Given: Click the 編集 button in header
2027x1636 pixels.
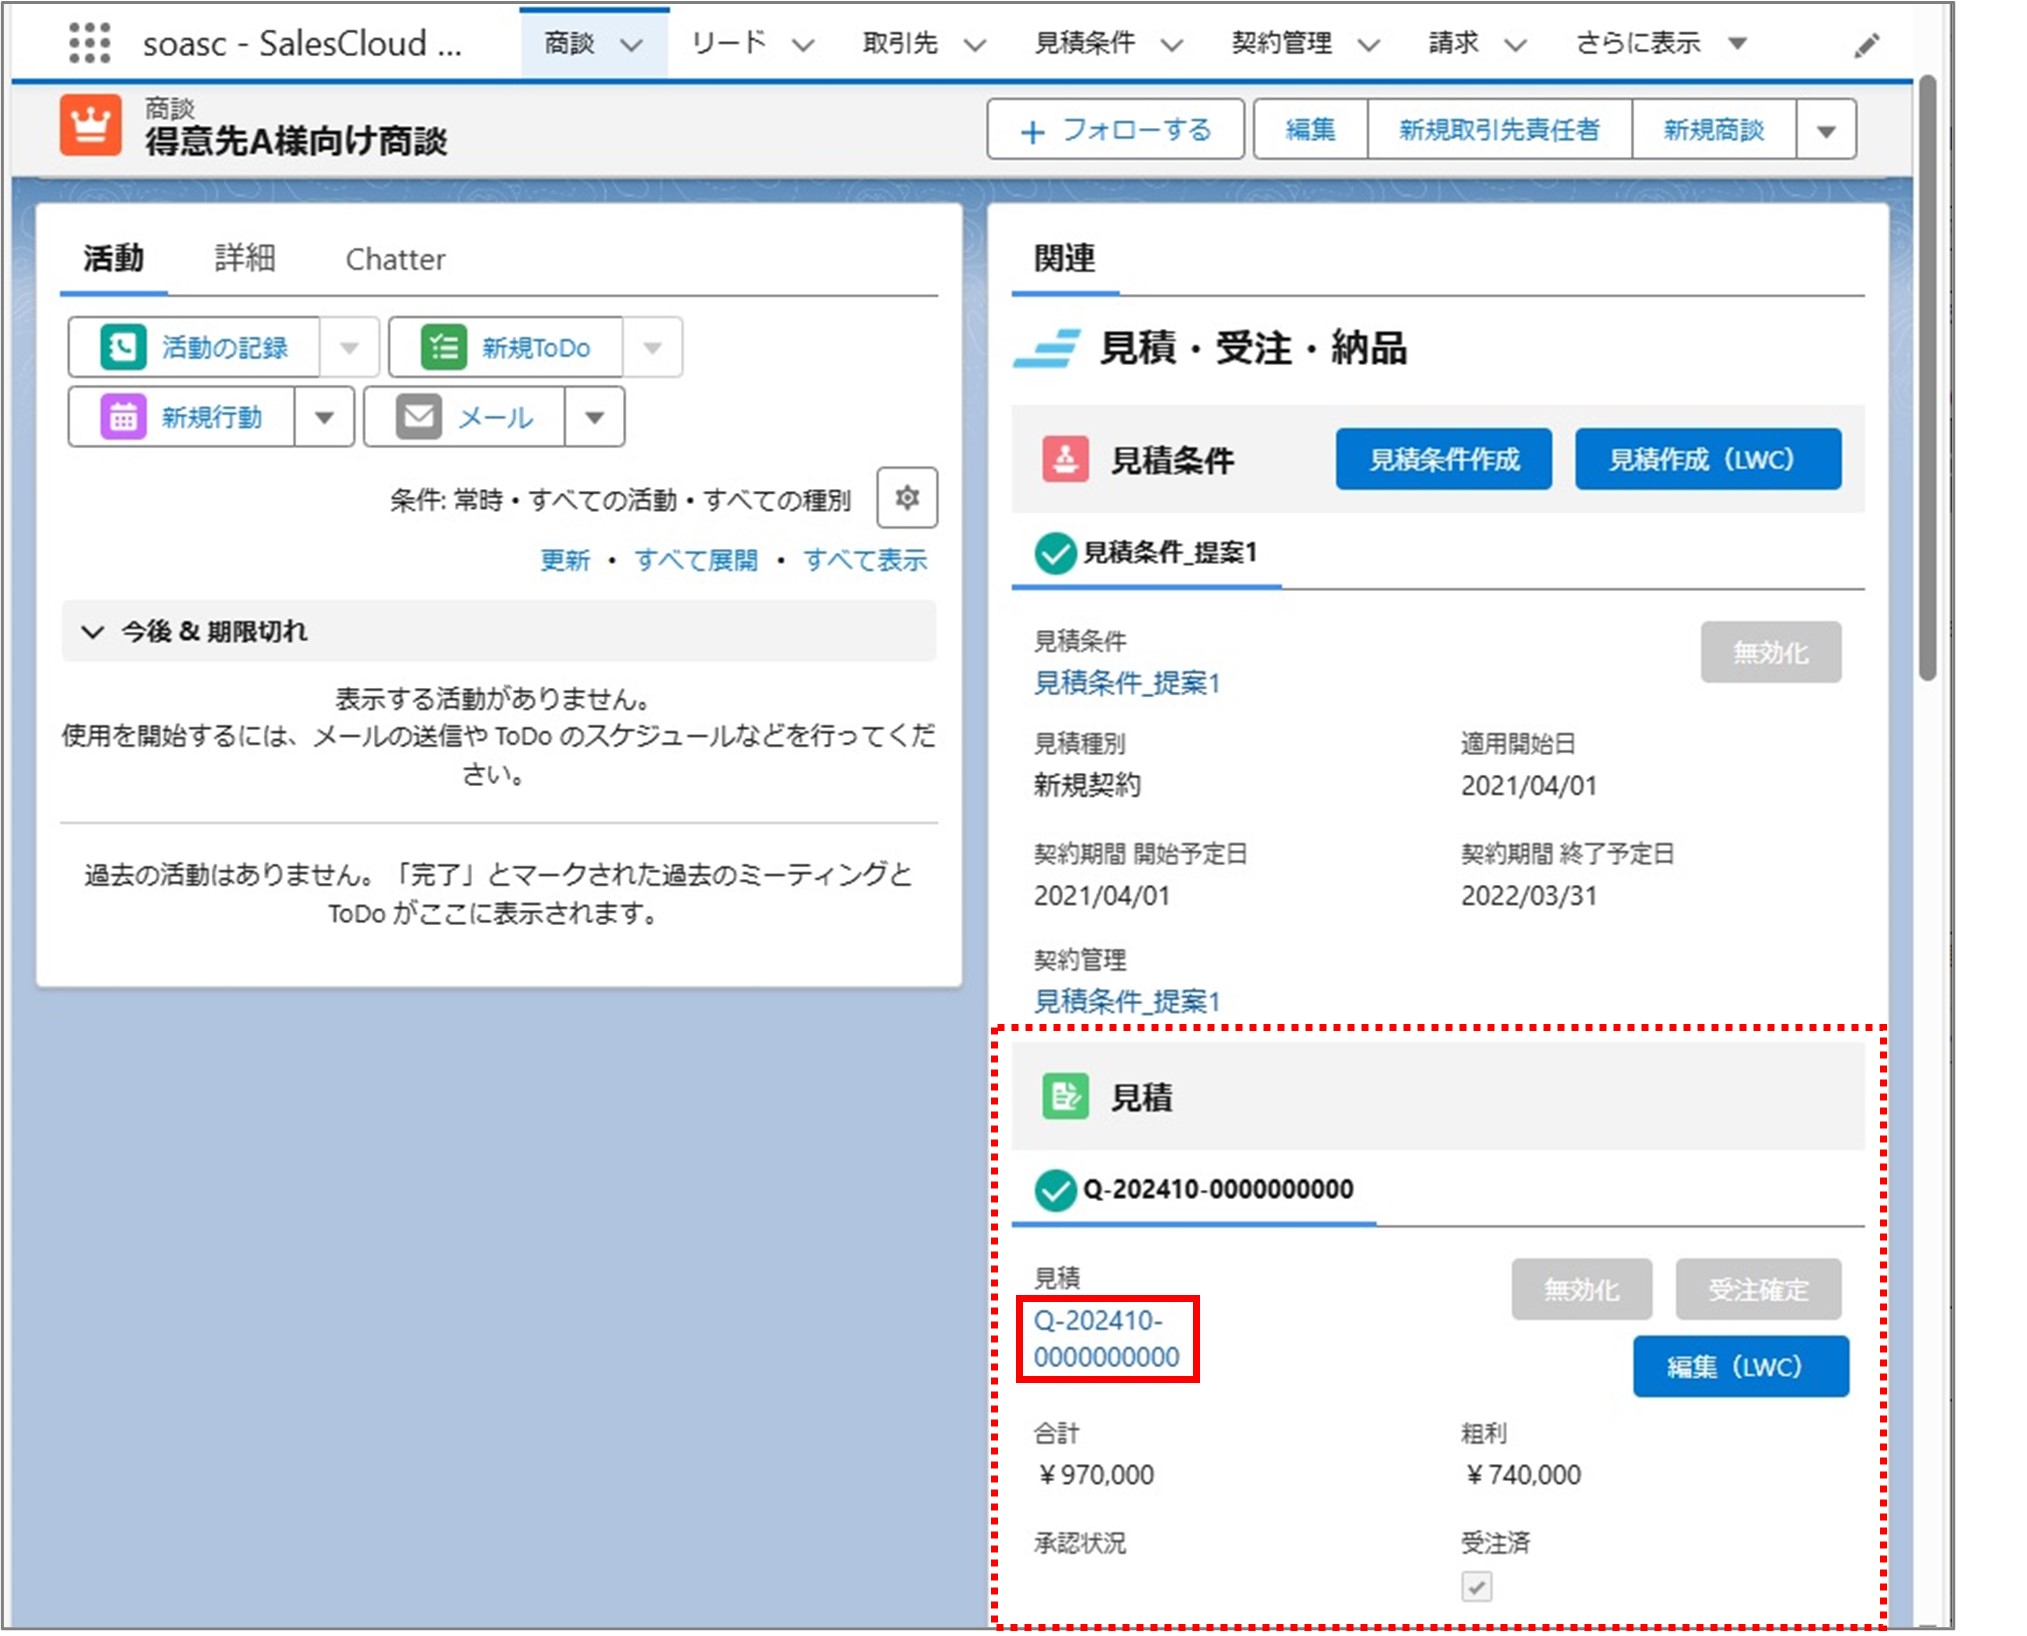Looking at the screenshot, I should [x=1310, y=129].
